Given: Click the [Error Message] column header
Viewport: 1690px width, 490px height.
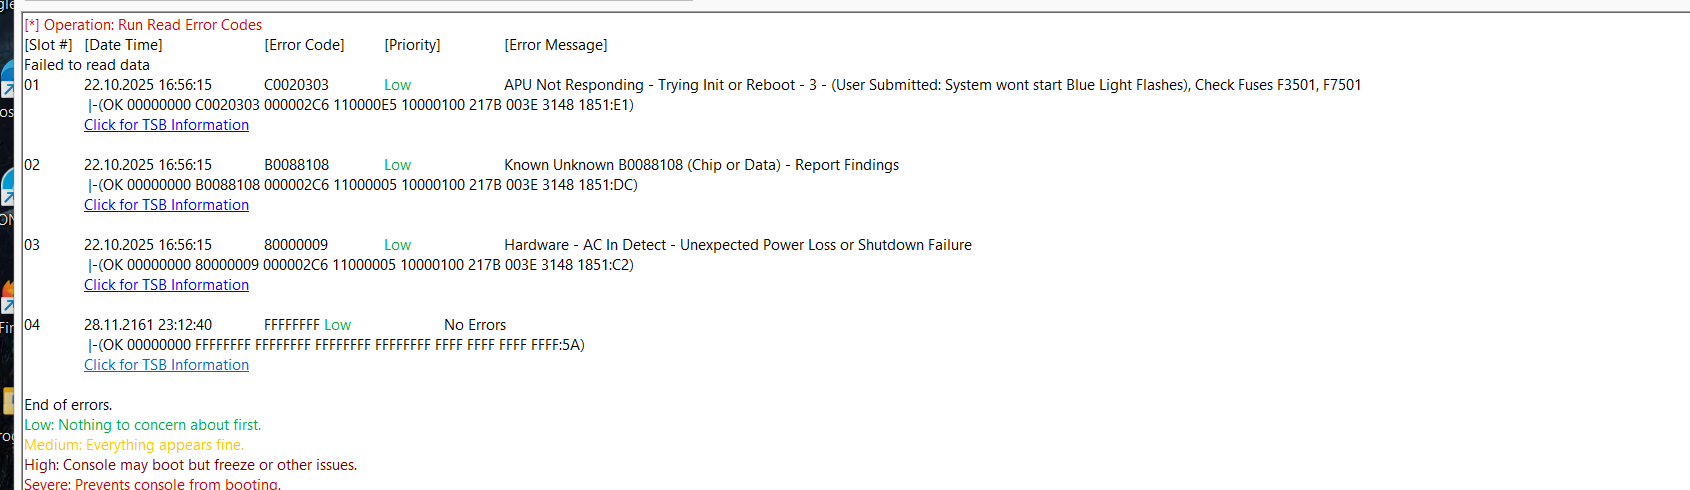Looking at the screenshot, I should click(x=555, y=45).
